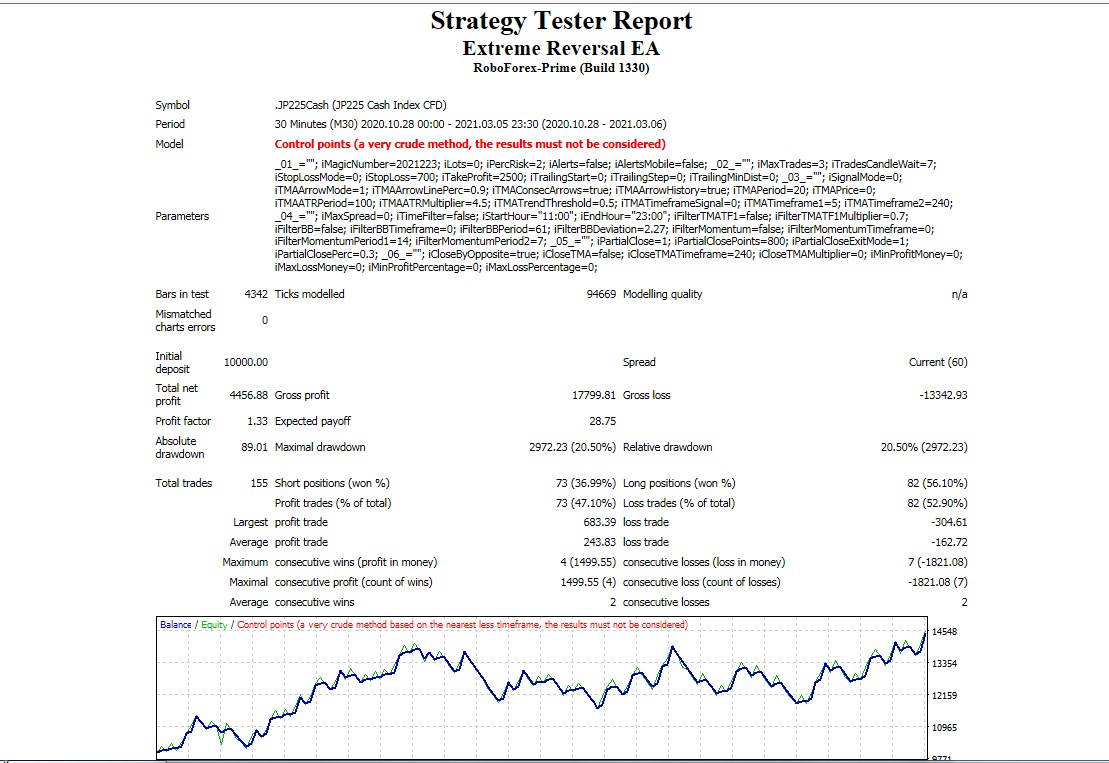Click the Balance legend label on chart
This screenshot has width=1109, height=763.
pos(175,625)
